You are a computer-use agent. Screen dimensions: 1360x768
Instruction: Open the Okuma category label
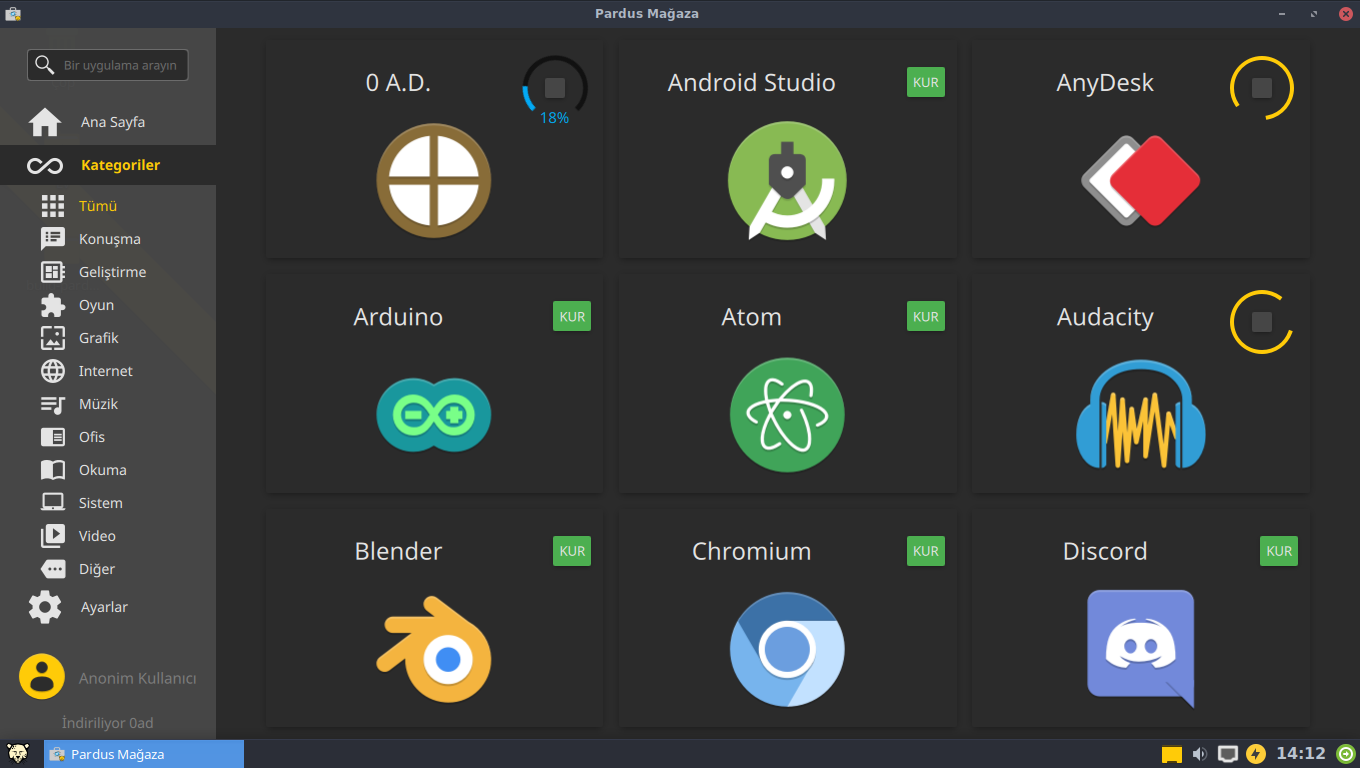pyautogui.click(x=103, y=470)
